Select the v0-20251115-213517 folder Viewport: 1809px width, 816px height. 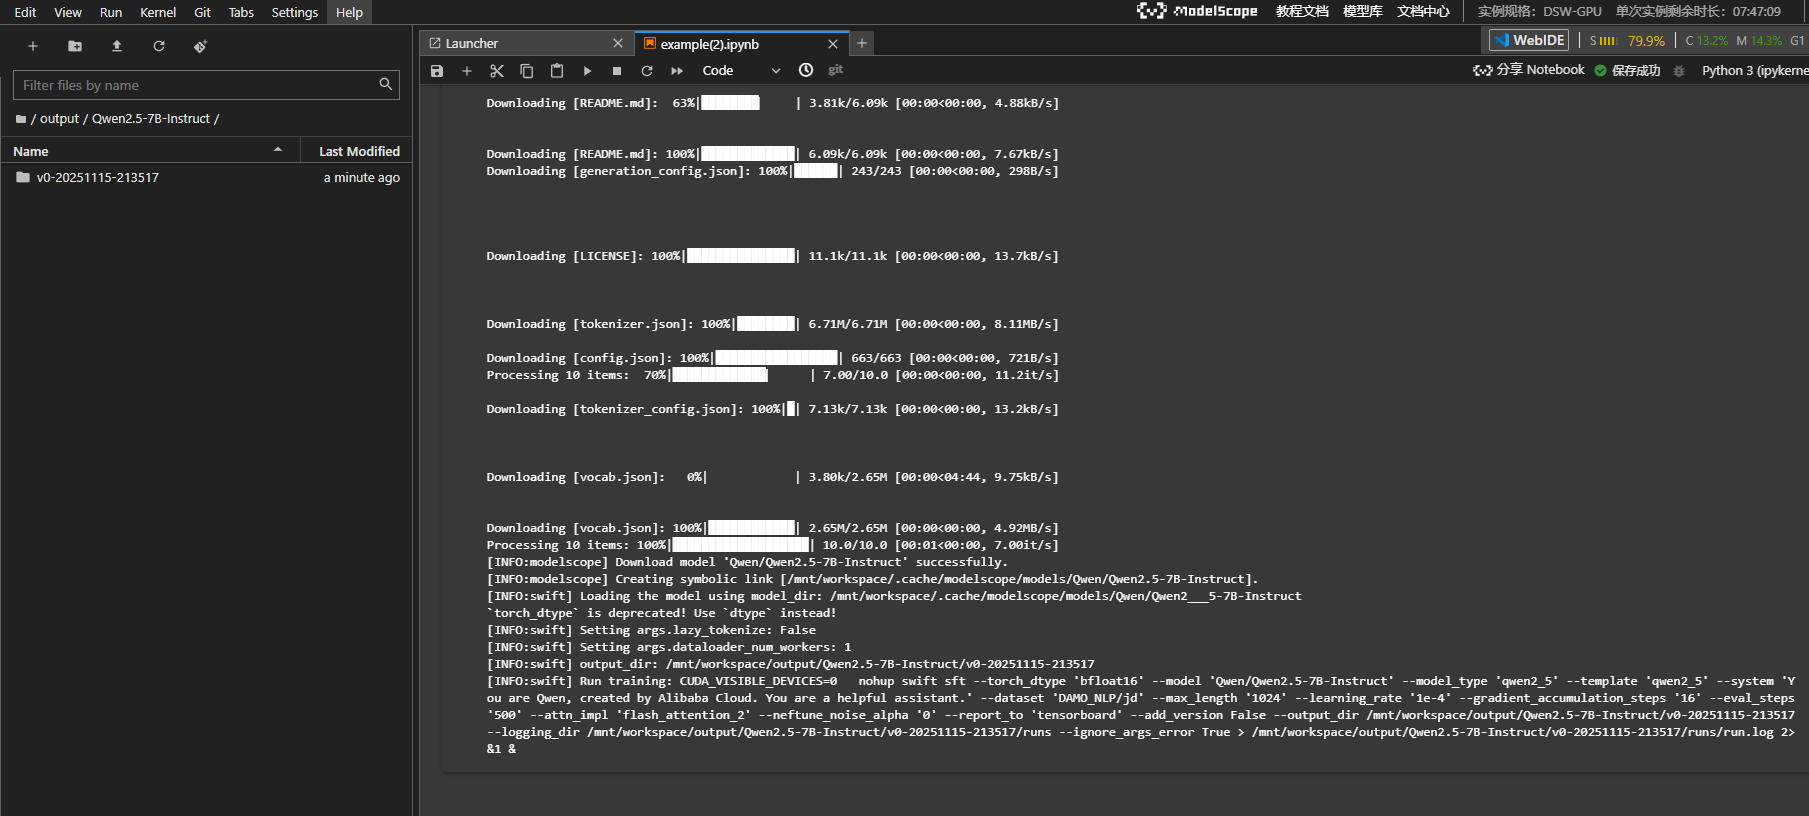[206, 177]
